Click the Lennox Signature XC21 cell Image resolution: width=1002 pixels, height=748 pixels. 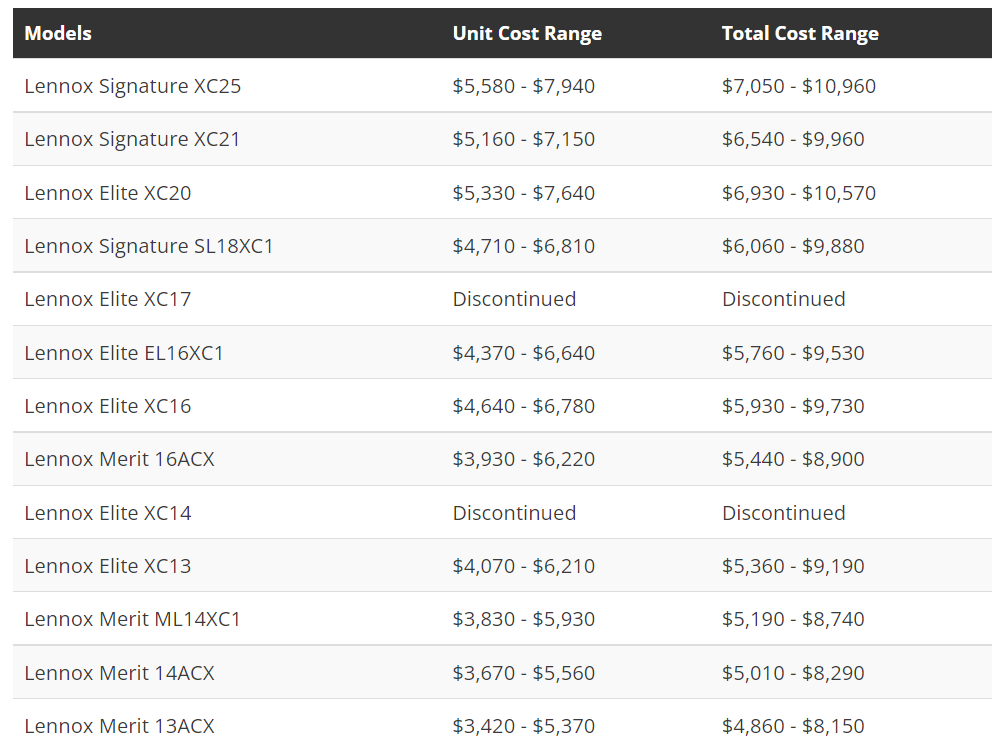(132, 139)
